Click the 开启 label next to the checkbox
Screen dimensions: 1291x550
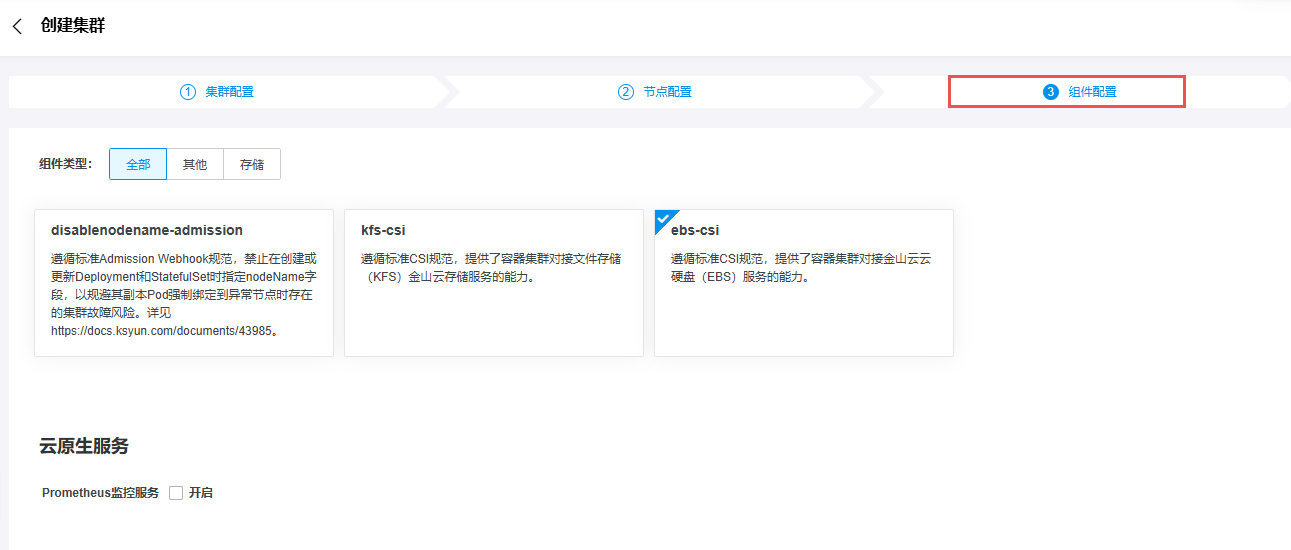point(201,493)
